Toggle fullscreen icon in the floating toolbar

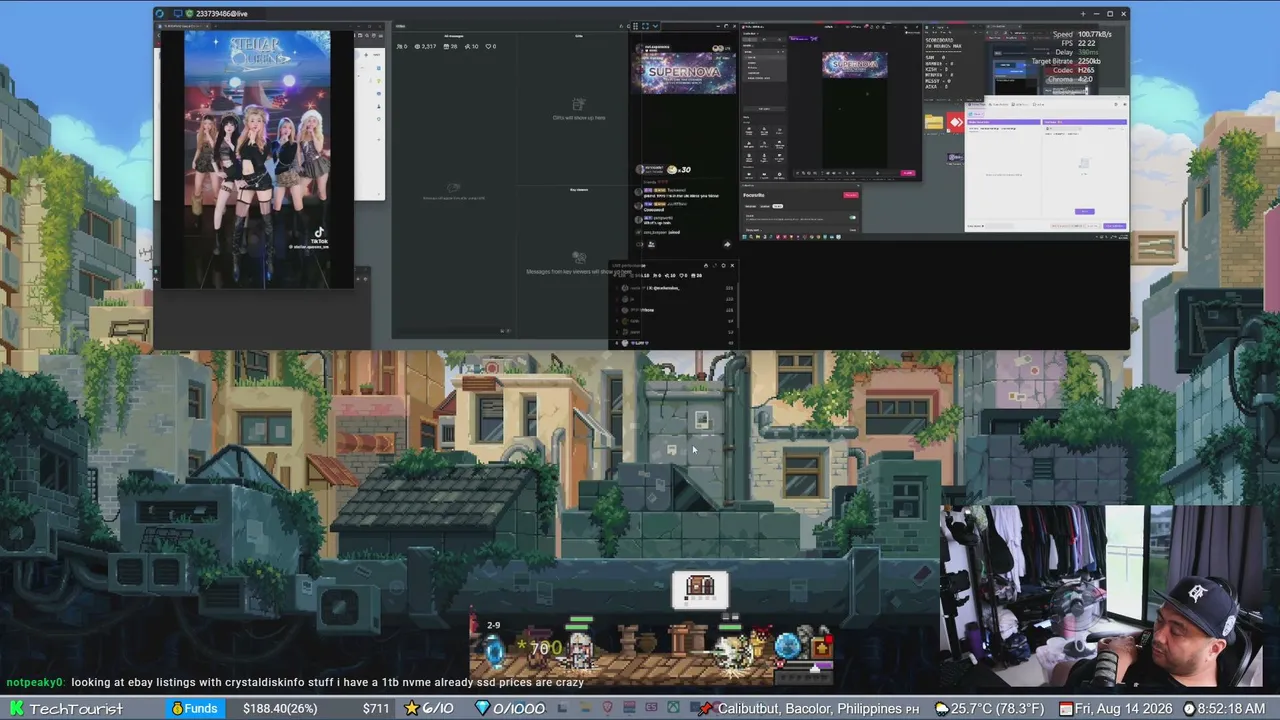[x=646, y=26]
